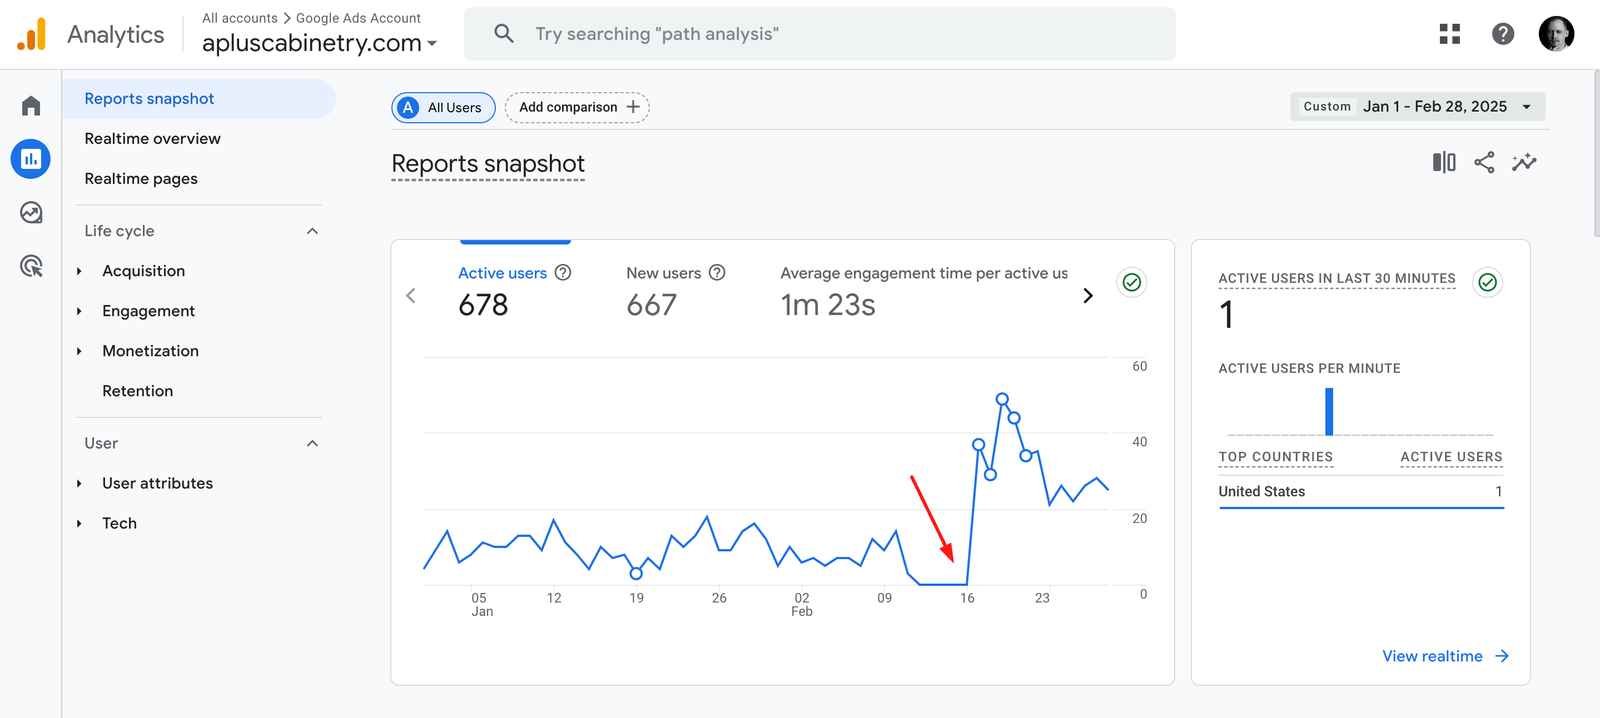Collapse the Life cycle section

pos(312,231)
